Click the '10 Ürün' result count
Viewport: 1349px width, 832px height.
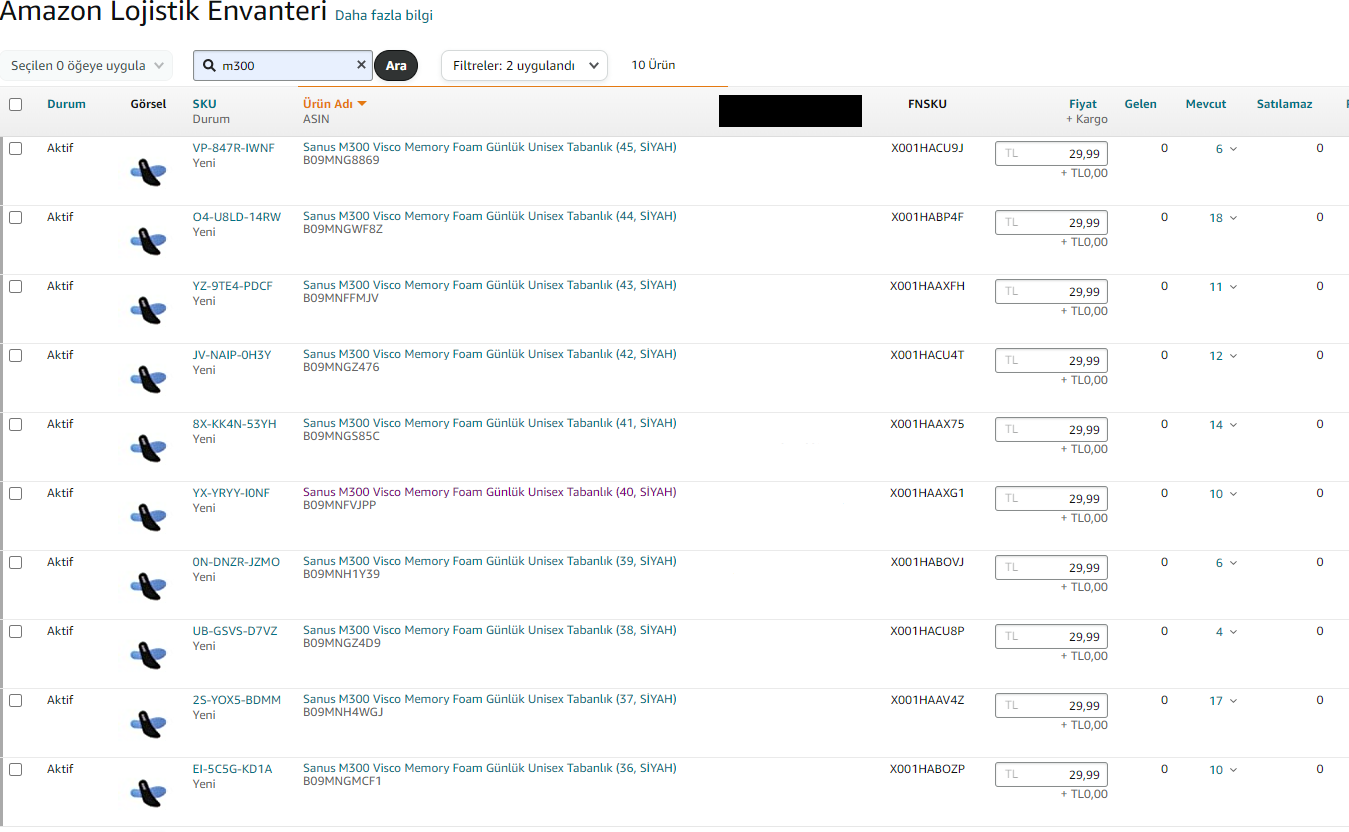pos(653,65)
